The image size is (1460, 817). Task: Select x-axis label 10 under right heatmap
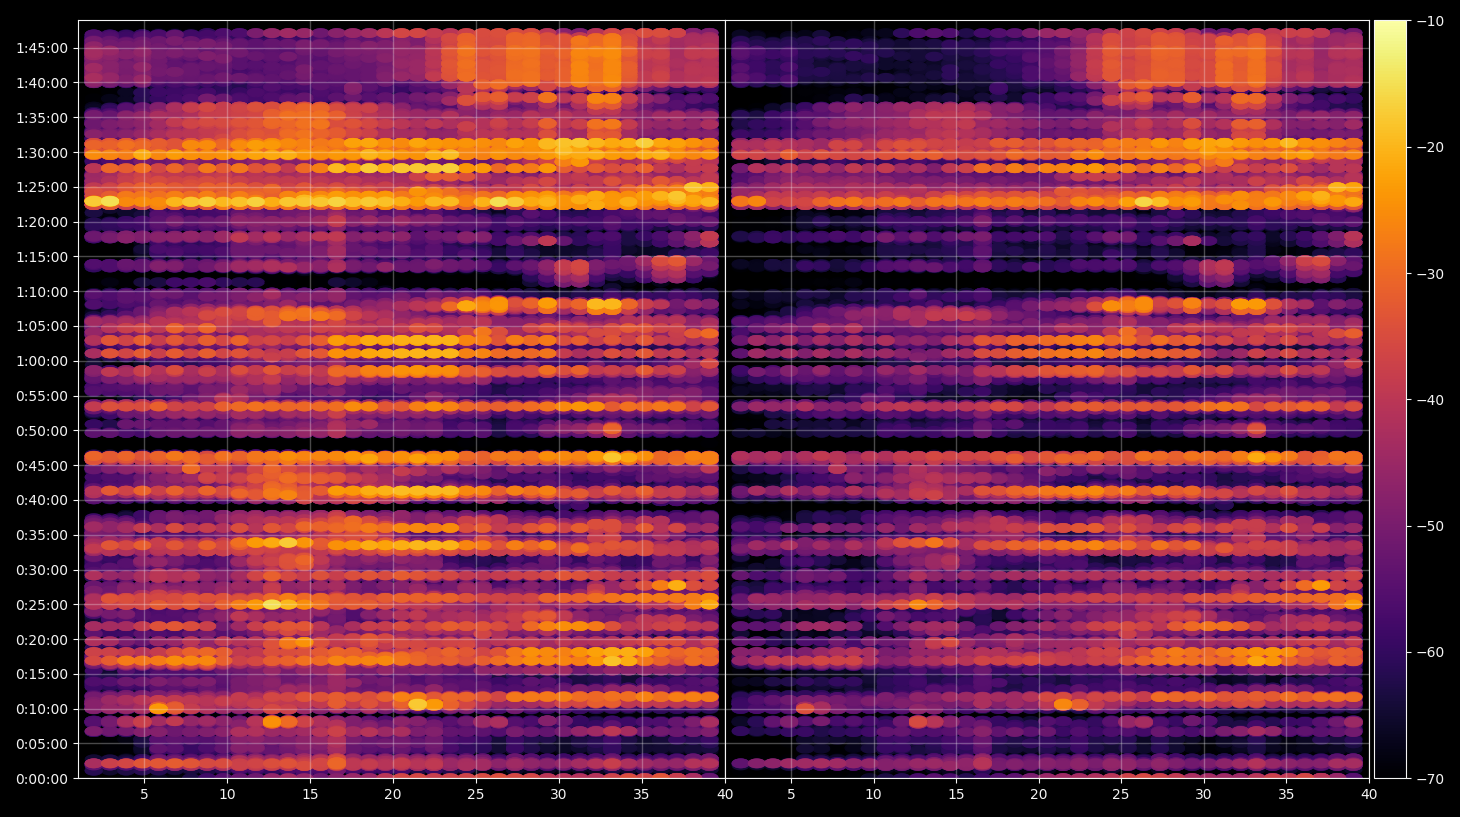873,795
